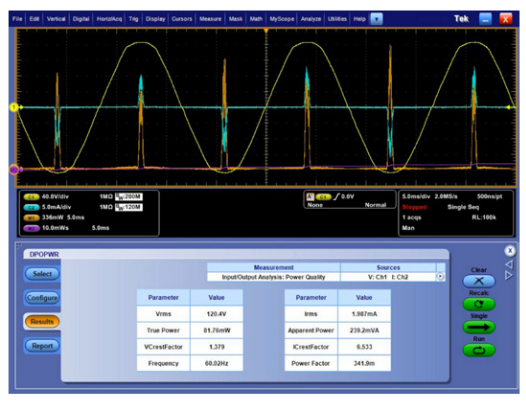This screenshot has width=526, height=402.
Task: Click the green Single acquisition arrow button
Action: tap(479, 327)
